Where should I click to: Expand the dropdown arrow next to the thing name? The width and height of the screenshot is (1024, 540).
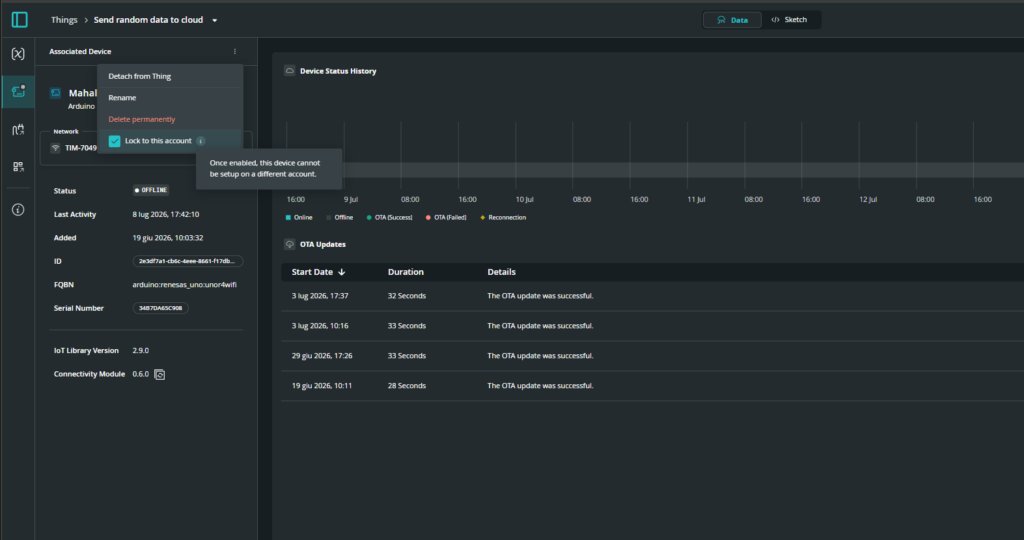214,20
